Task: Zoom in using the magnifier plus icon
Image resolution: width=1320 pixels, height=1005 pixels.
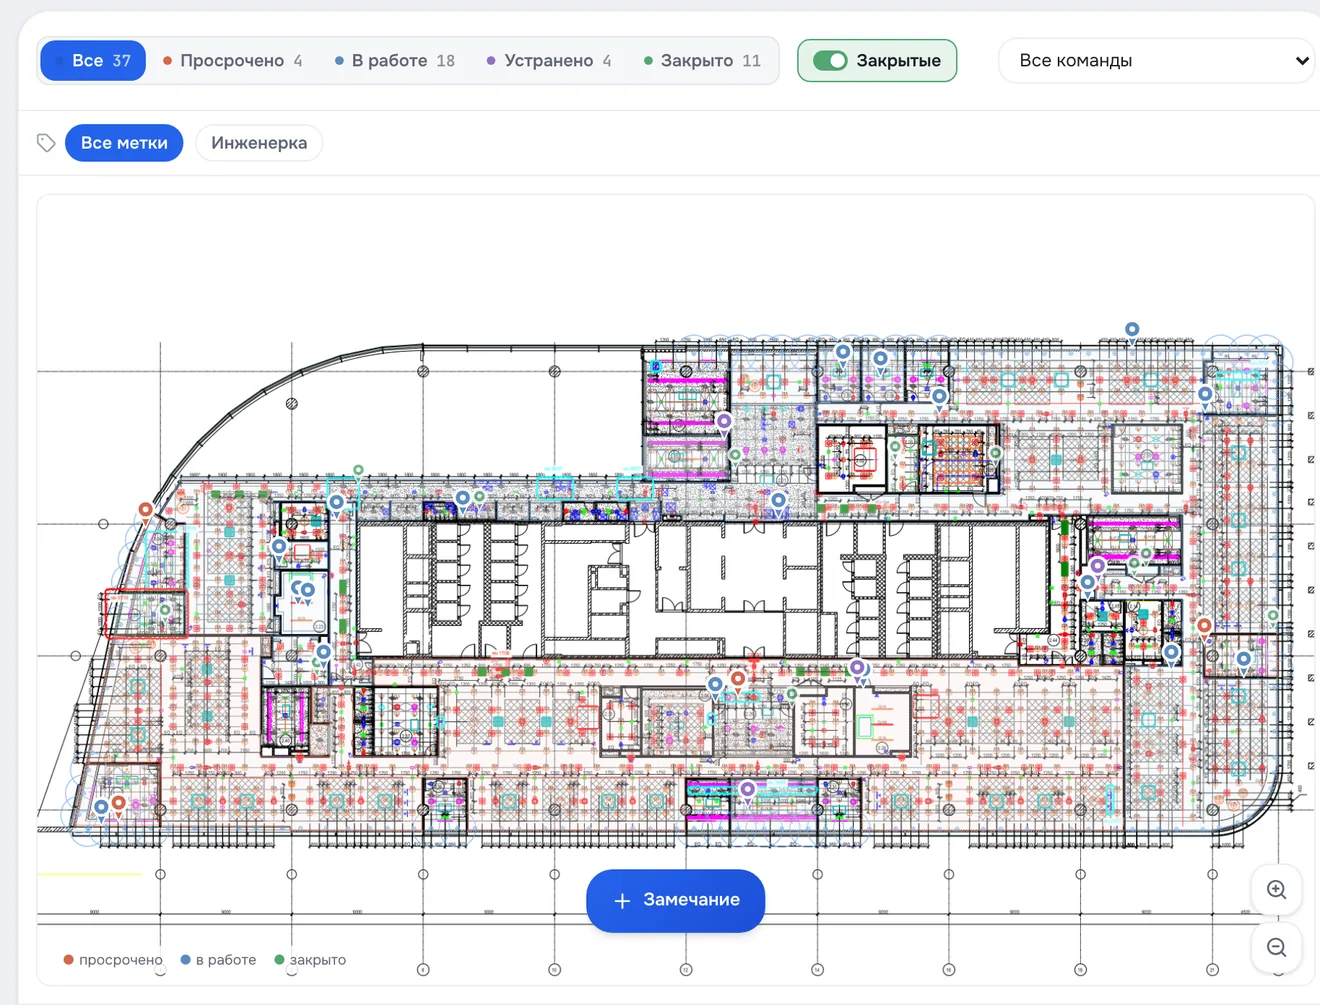Action: click(1276, 890)
